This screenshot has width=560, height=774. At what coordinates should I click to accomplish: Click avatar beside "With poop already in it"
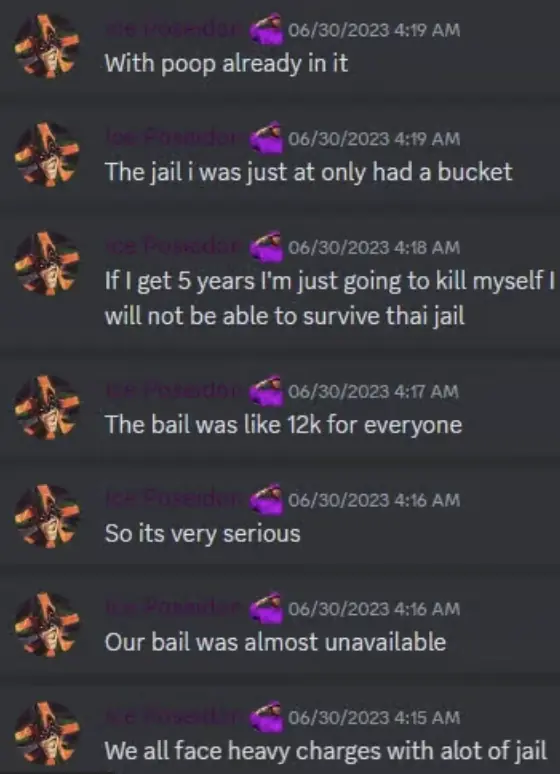click(47, 46)
